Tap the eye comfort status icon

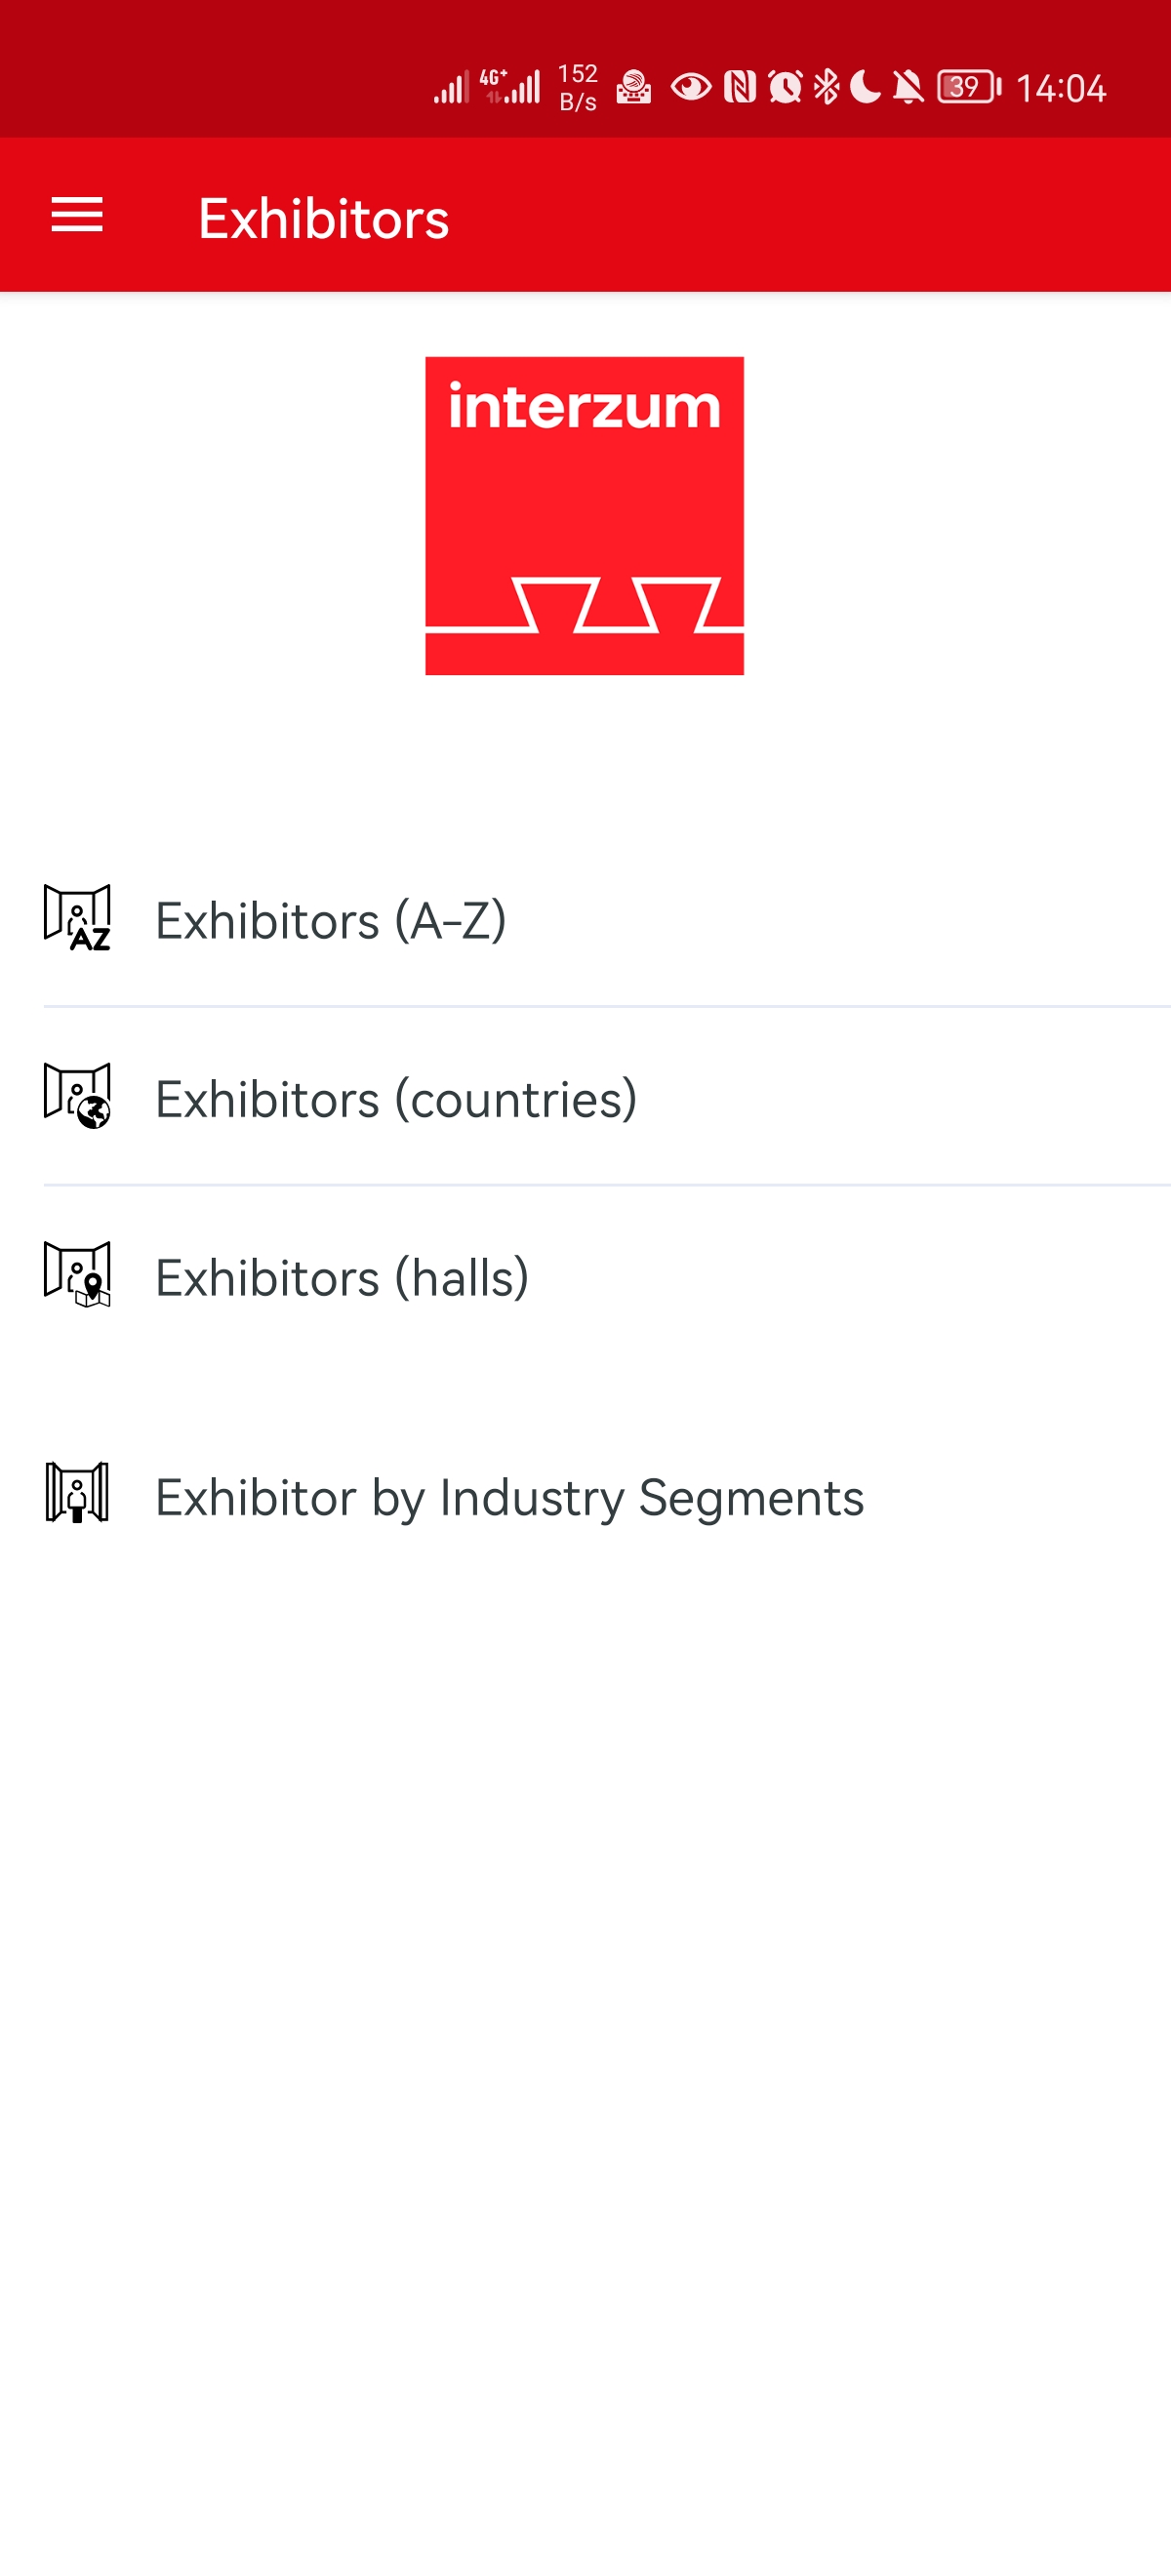click(x=691, y=87)
